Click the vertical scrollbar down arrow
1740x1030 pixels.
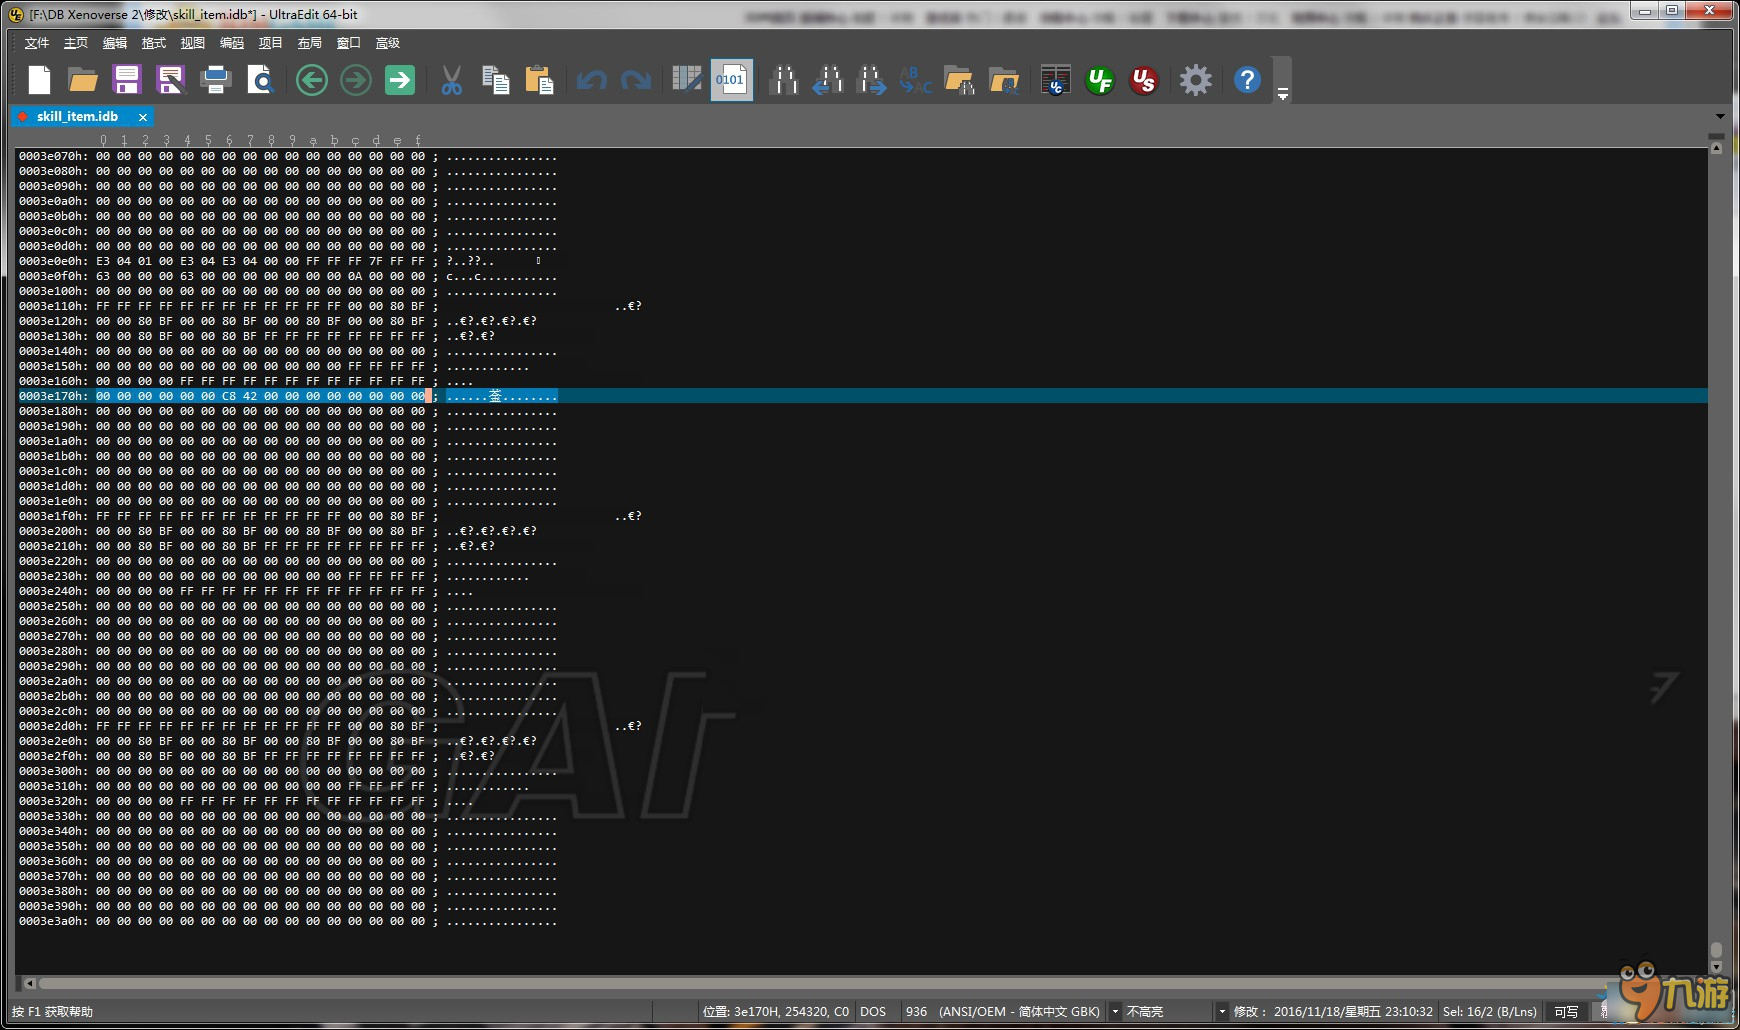1716,967
